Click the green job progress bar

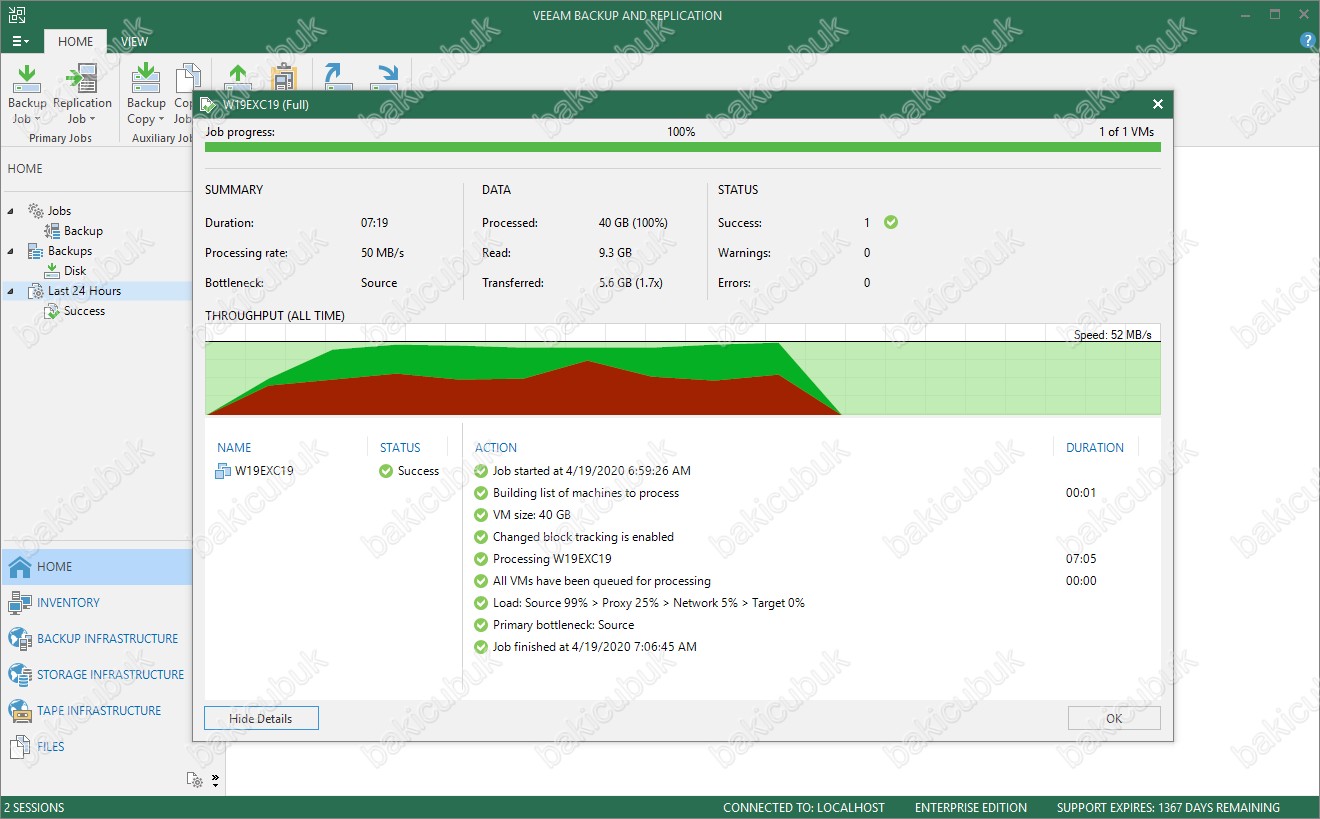(x=682, y=147)
